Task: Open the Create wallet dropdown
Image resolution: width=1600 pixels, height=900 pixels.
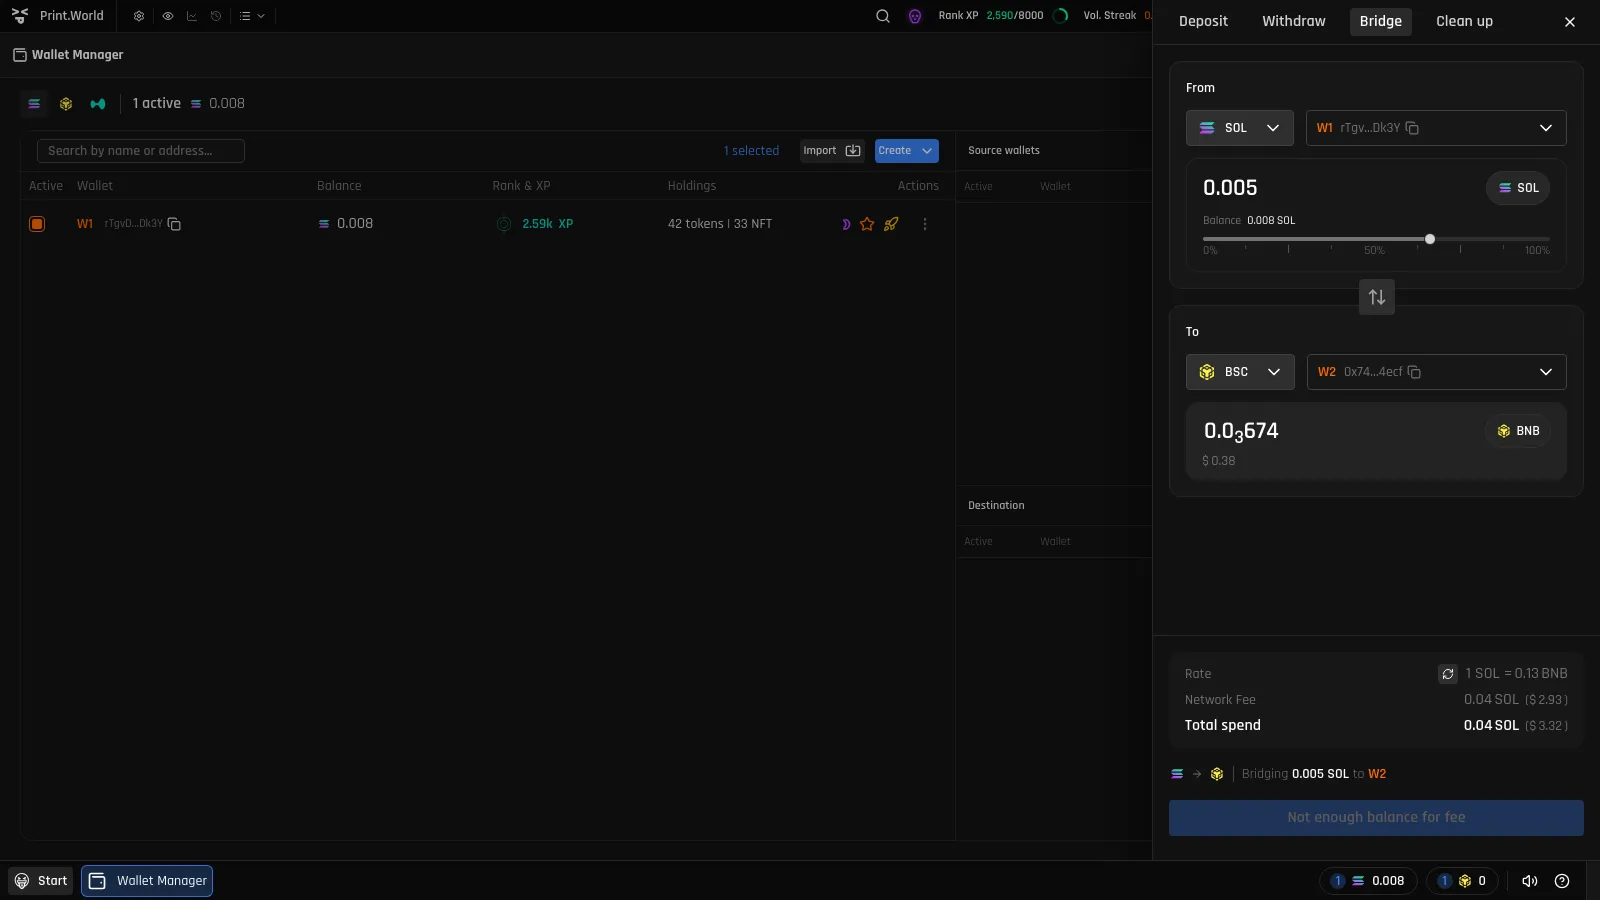Action: (x=907, y=151)
